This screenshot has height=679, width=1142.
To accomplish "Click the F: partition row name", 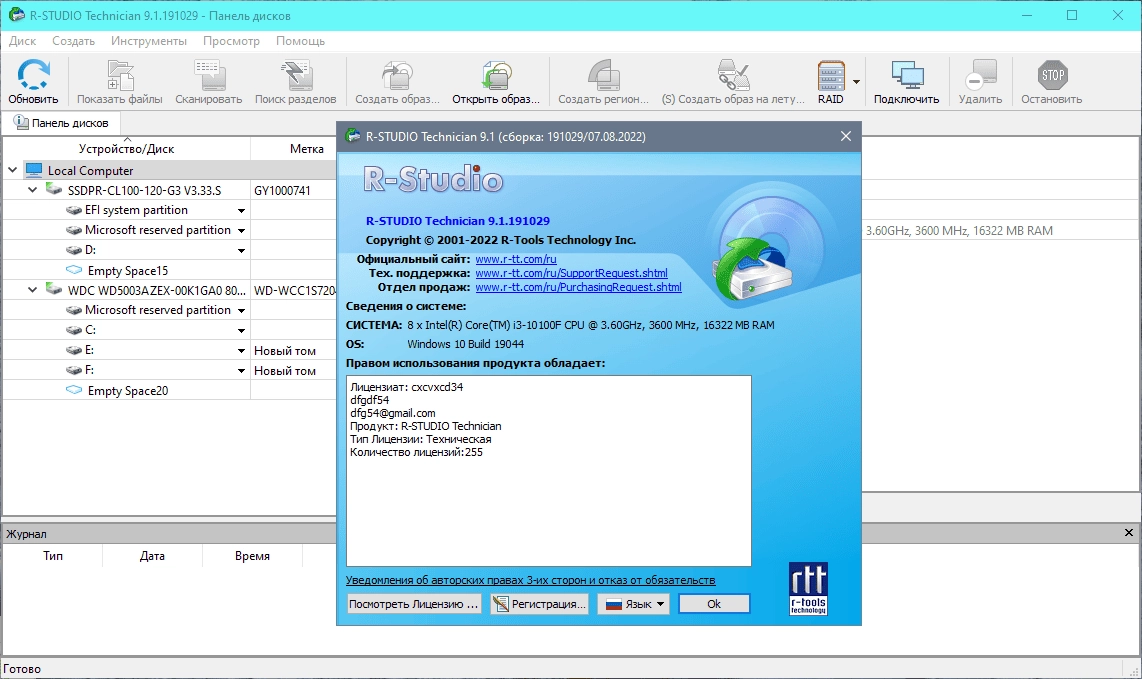I will [90, 370].
